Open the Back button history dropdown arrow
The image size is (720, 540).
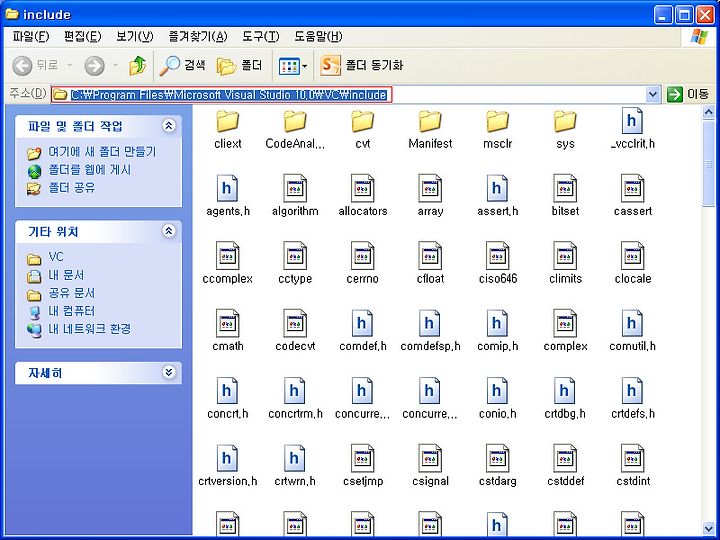click(70, 66)
